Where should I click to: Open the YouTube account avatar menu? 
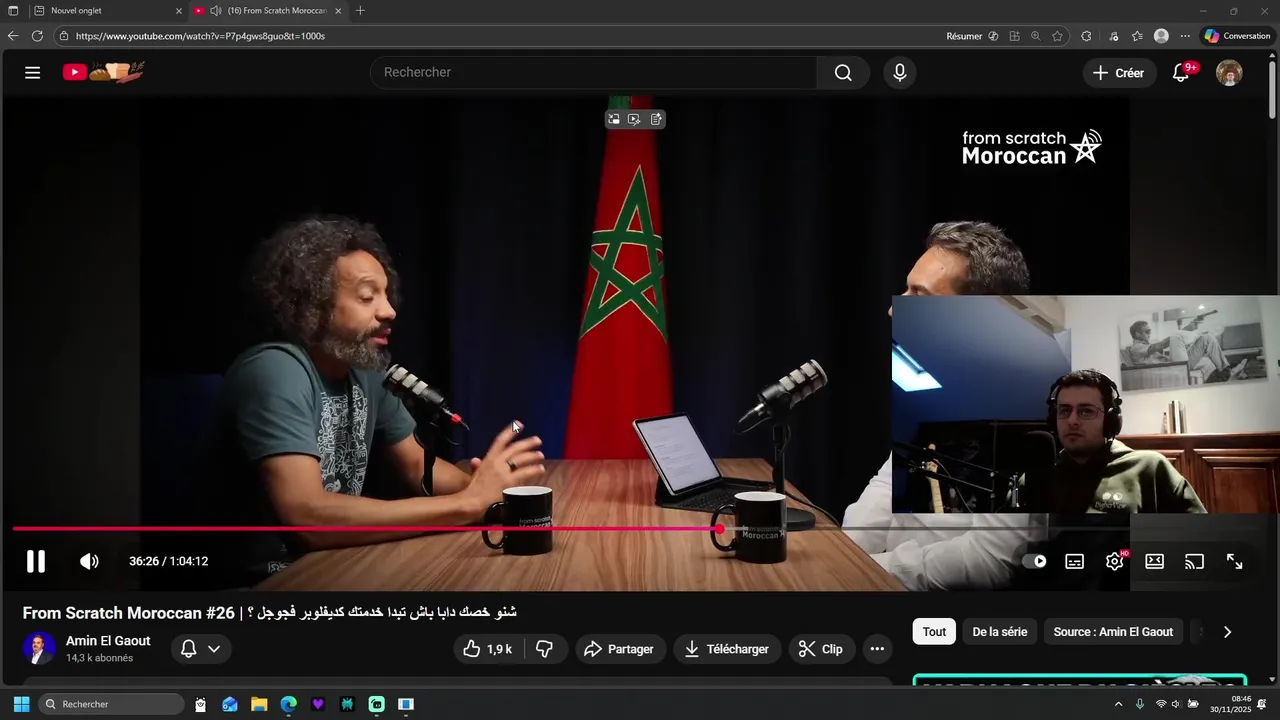point(1229,72)
